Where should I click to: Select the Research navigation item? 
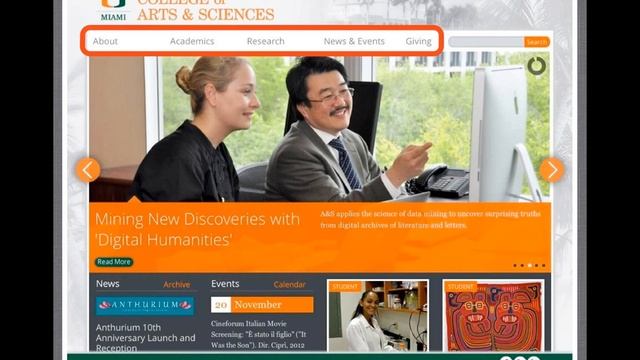[x=265, y=41]
